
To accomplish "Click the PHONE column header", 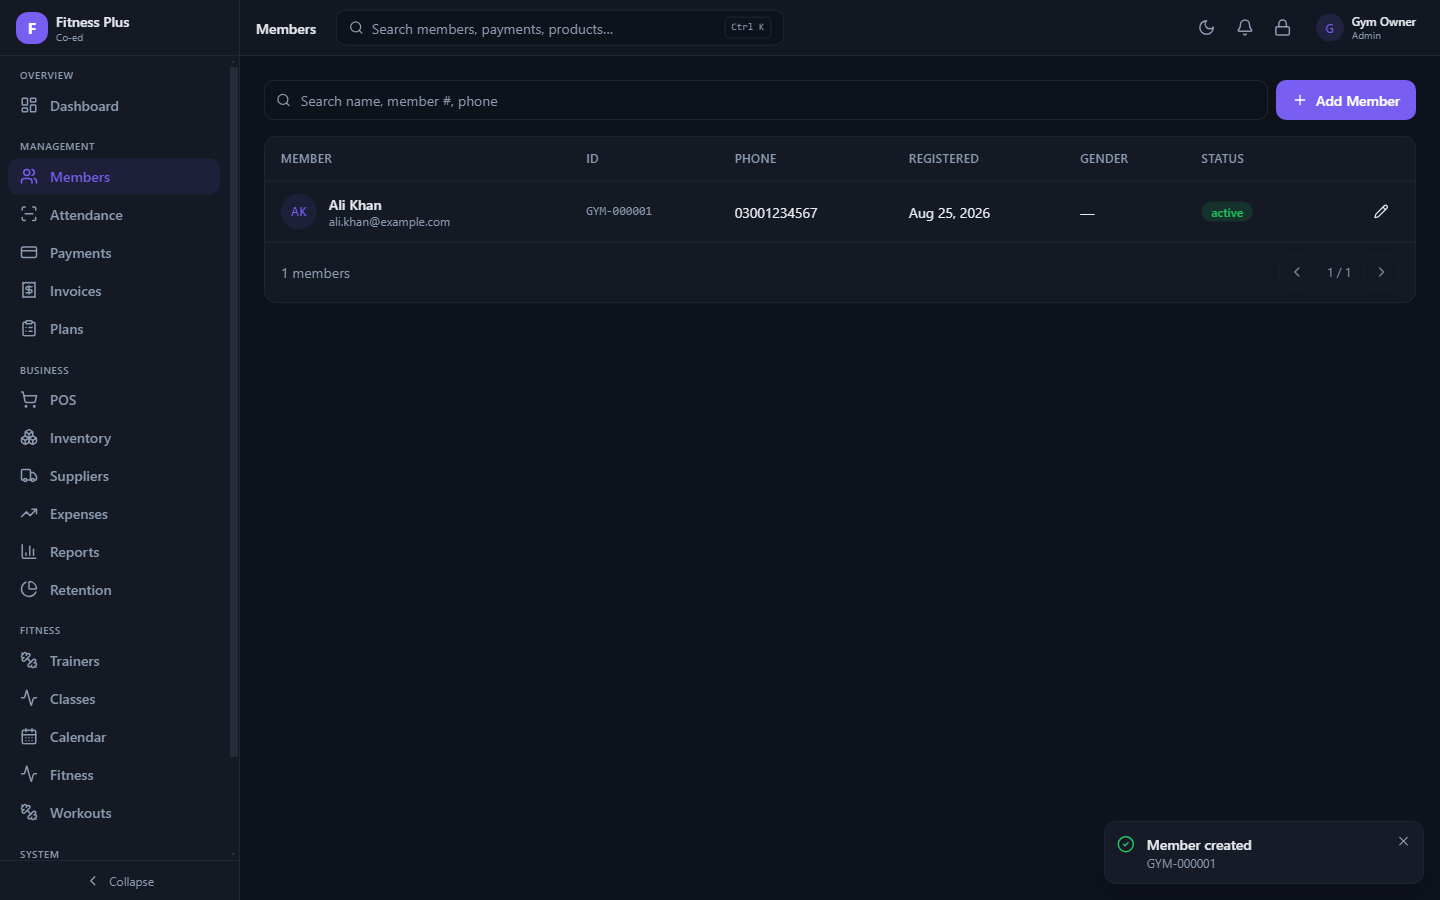I will coord(755,159).
